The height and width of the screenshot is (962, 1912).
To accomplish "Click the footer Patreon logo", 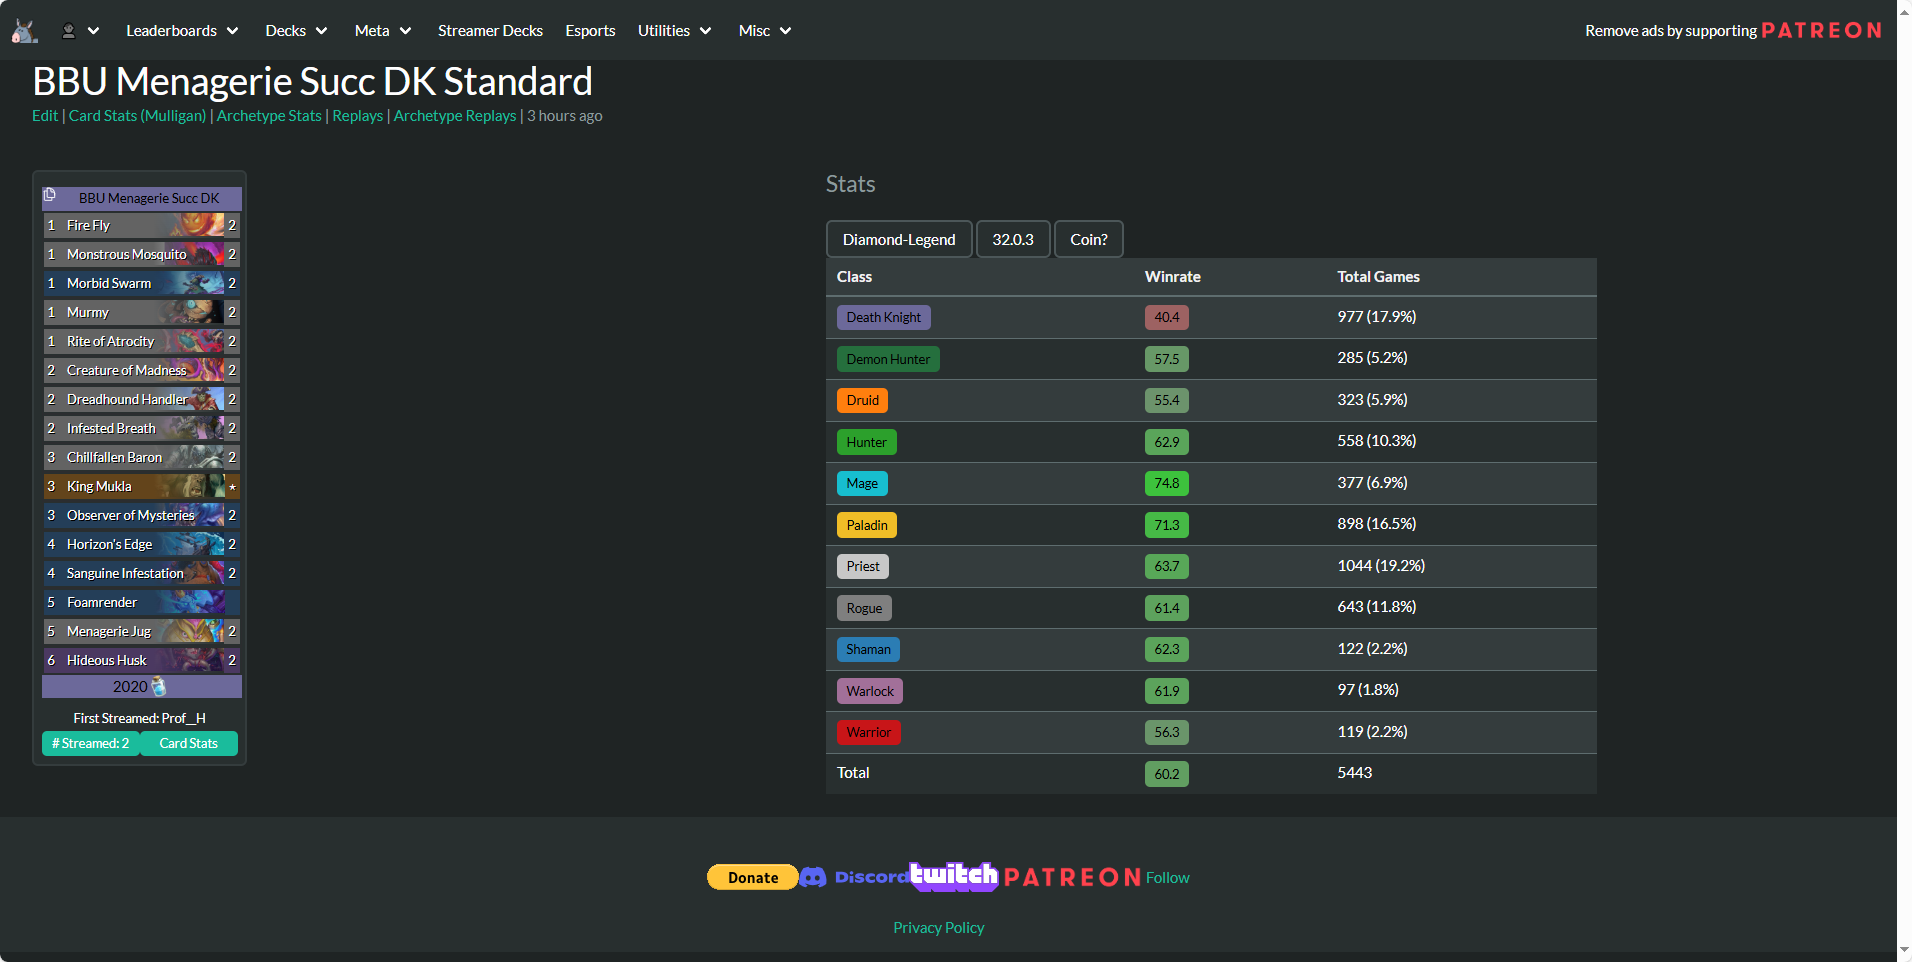I will point(1071,877).
